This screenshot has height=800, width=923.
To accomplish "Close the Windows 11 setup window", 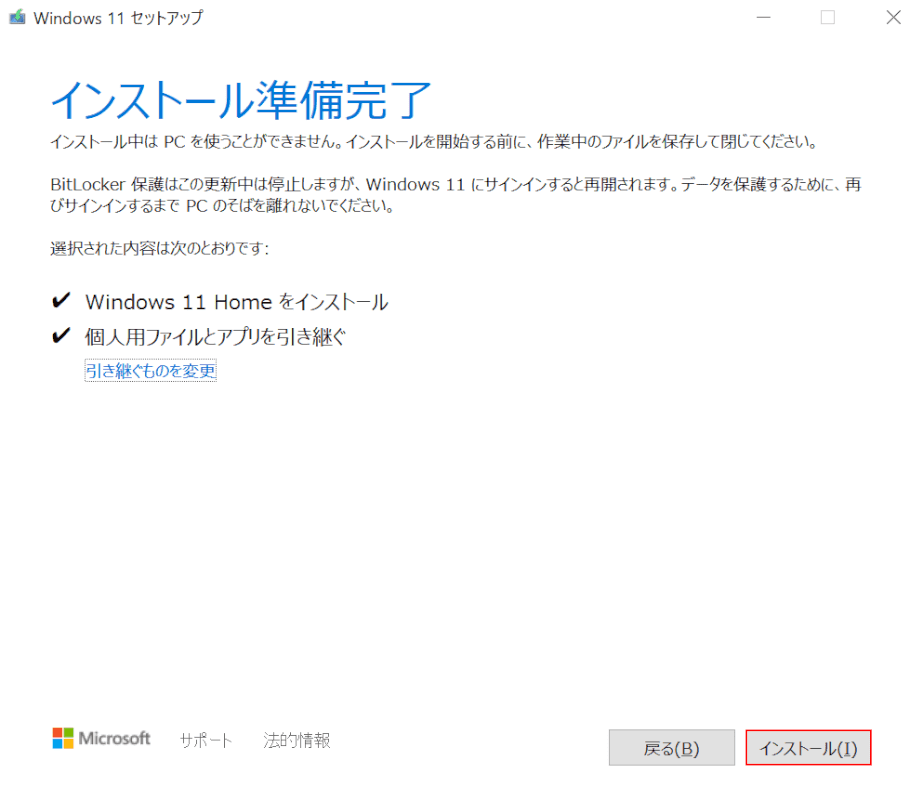I will (894, 17).
